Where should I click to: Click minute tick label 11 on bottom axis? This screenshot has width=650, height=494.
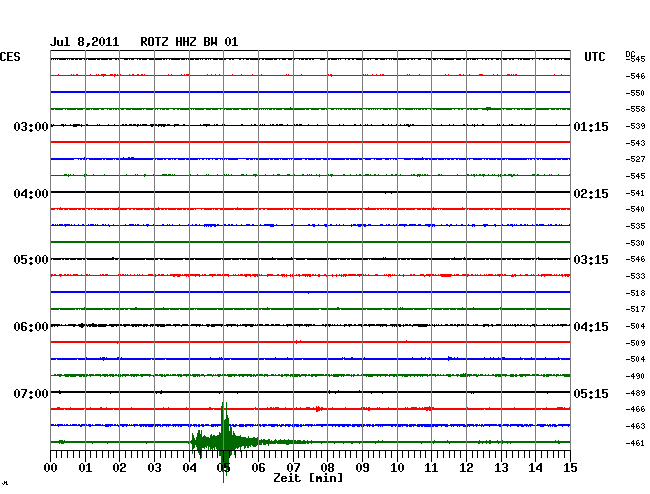tap(431, 468)
